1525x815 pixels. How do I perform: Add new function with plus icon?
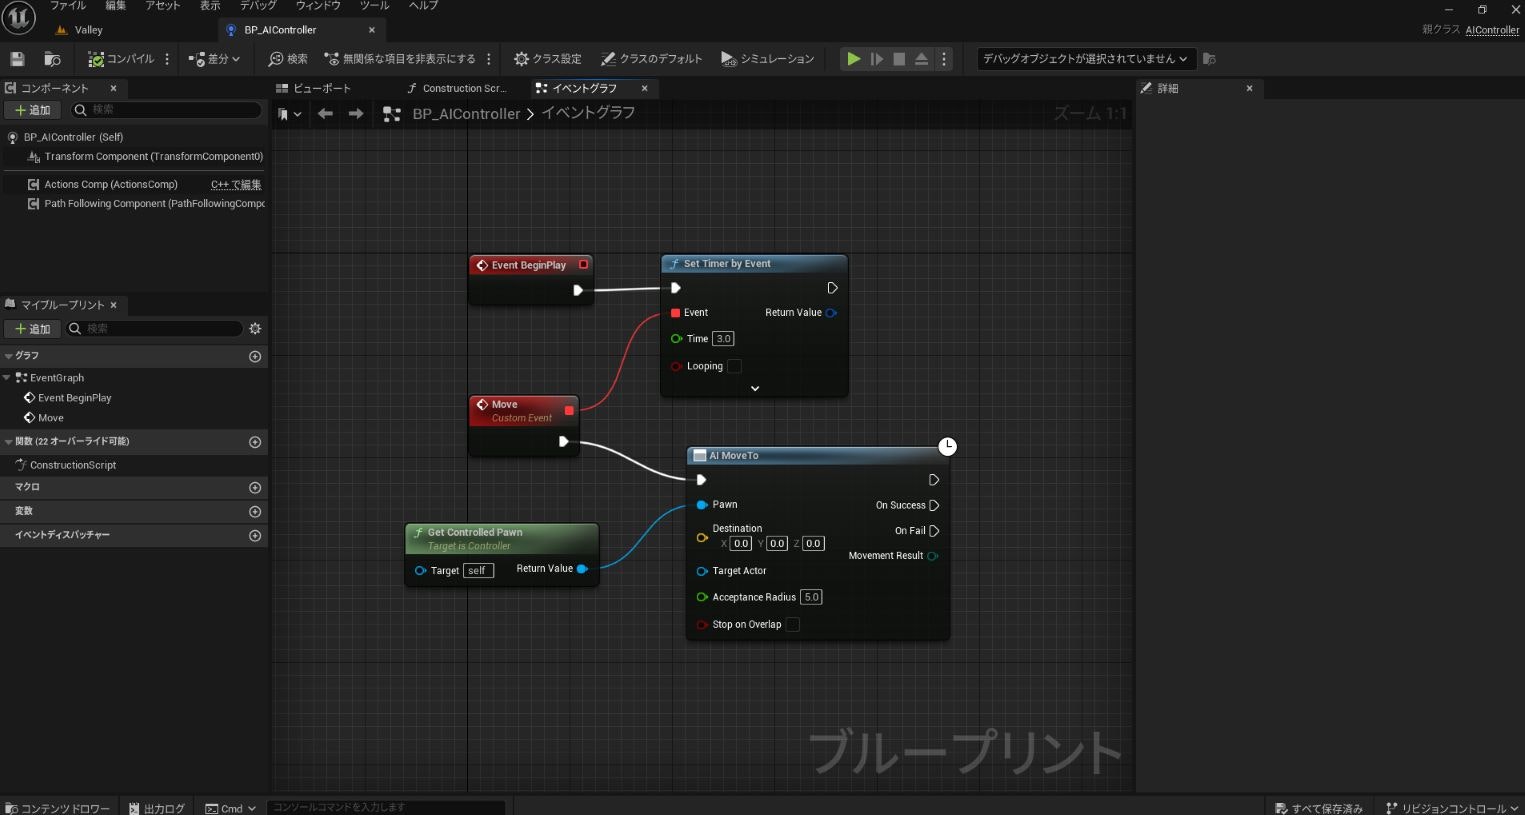[x=255, y=442]
